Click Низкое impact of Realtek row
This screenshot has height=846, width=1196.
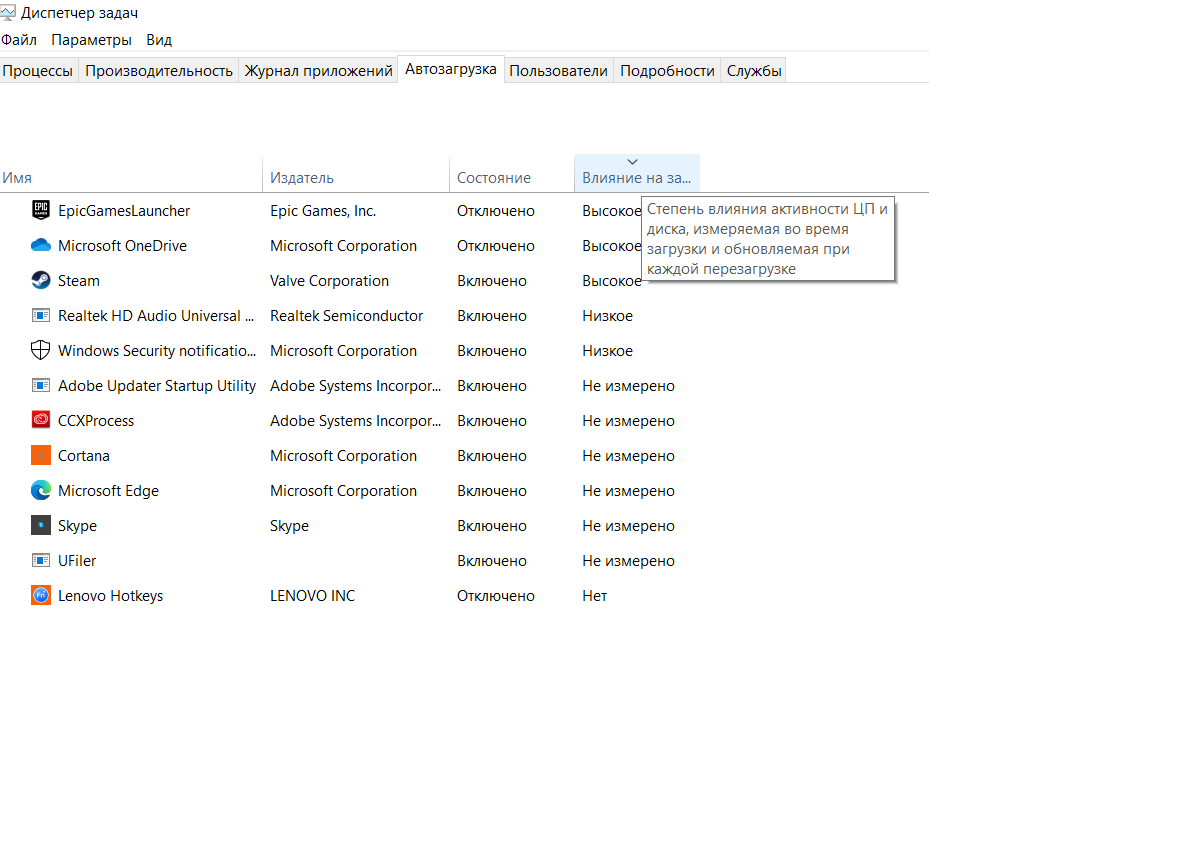click(x=607, y=316)
